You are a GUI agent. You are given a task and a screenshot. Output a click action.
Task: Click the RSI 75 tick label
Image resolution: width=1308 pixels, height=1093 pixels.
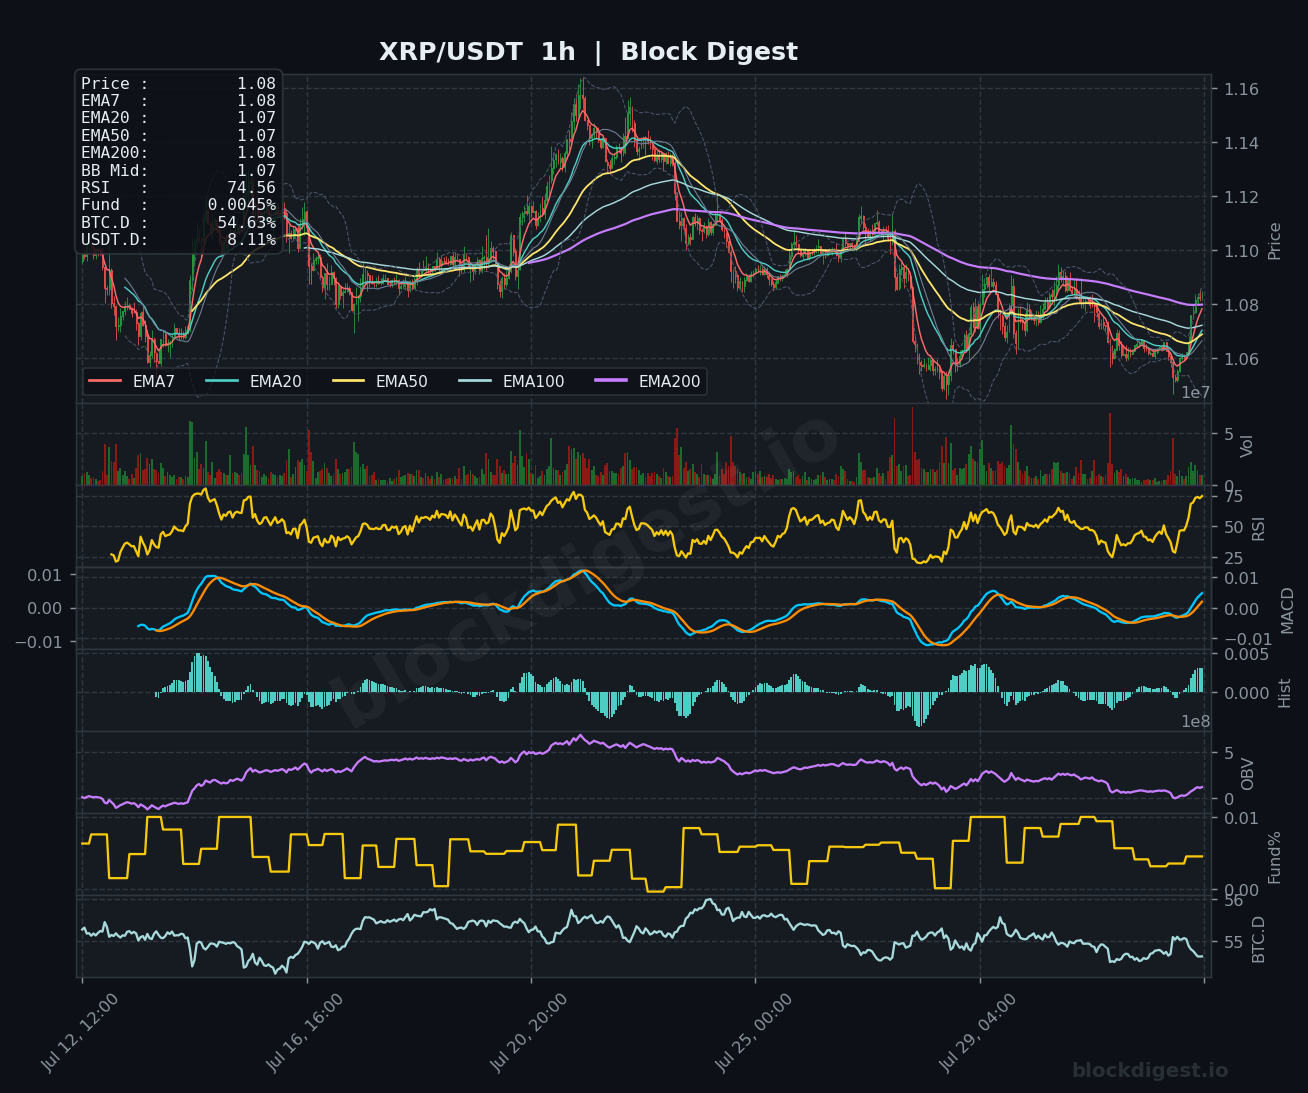coord(1233,497)
